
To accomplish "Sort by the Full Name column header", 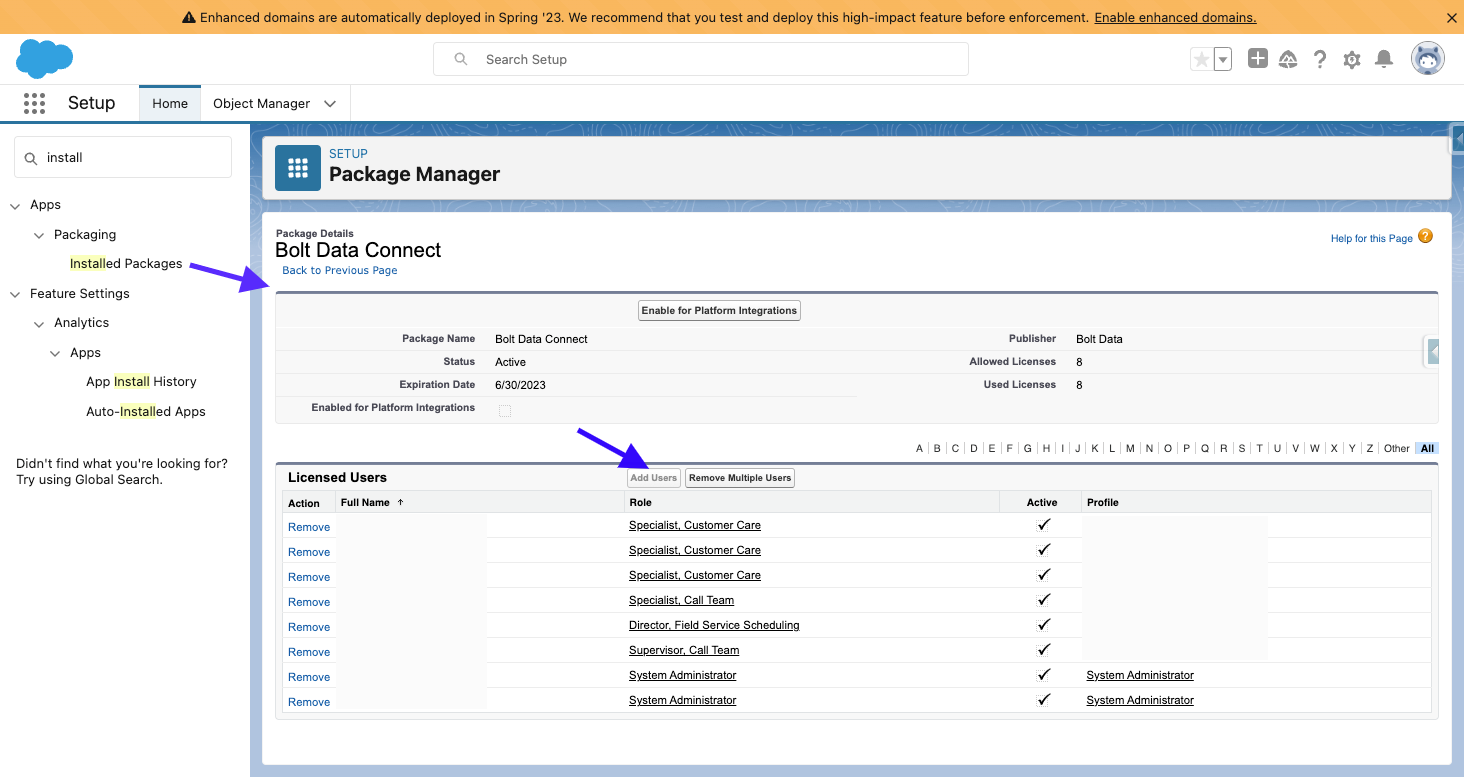I will click(x=365, y=502).
